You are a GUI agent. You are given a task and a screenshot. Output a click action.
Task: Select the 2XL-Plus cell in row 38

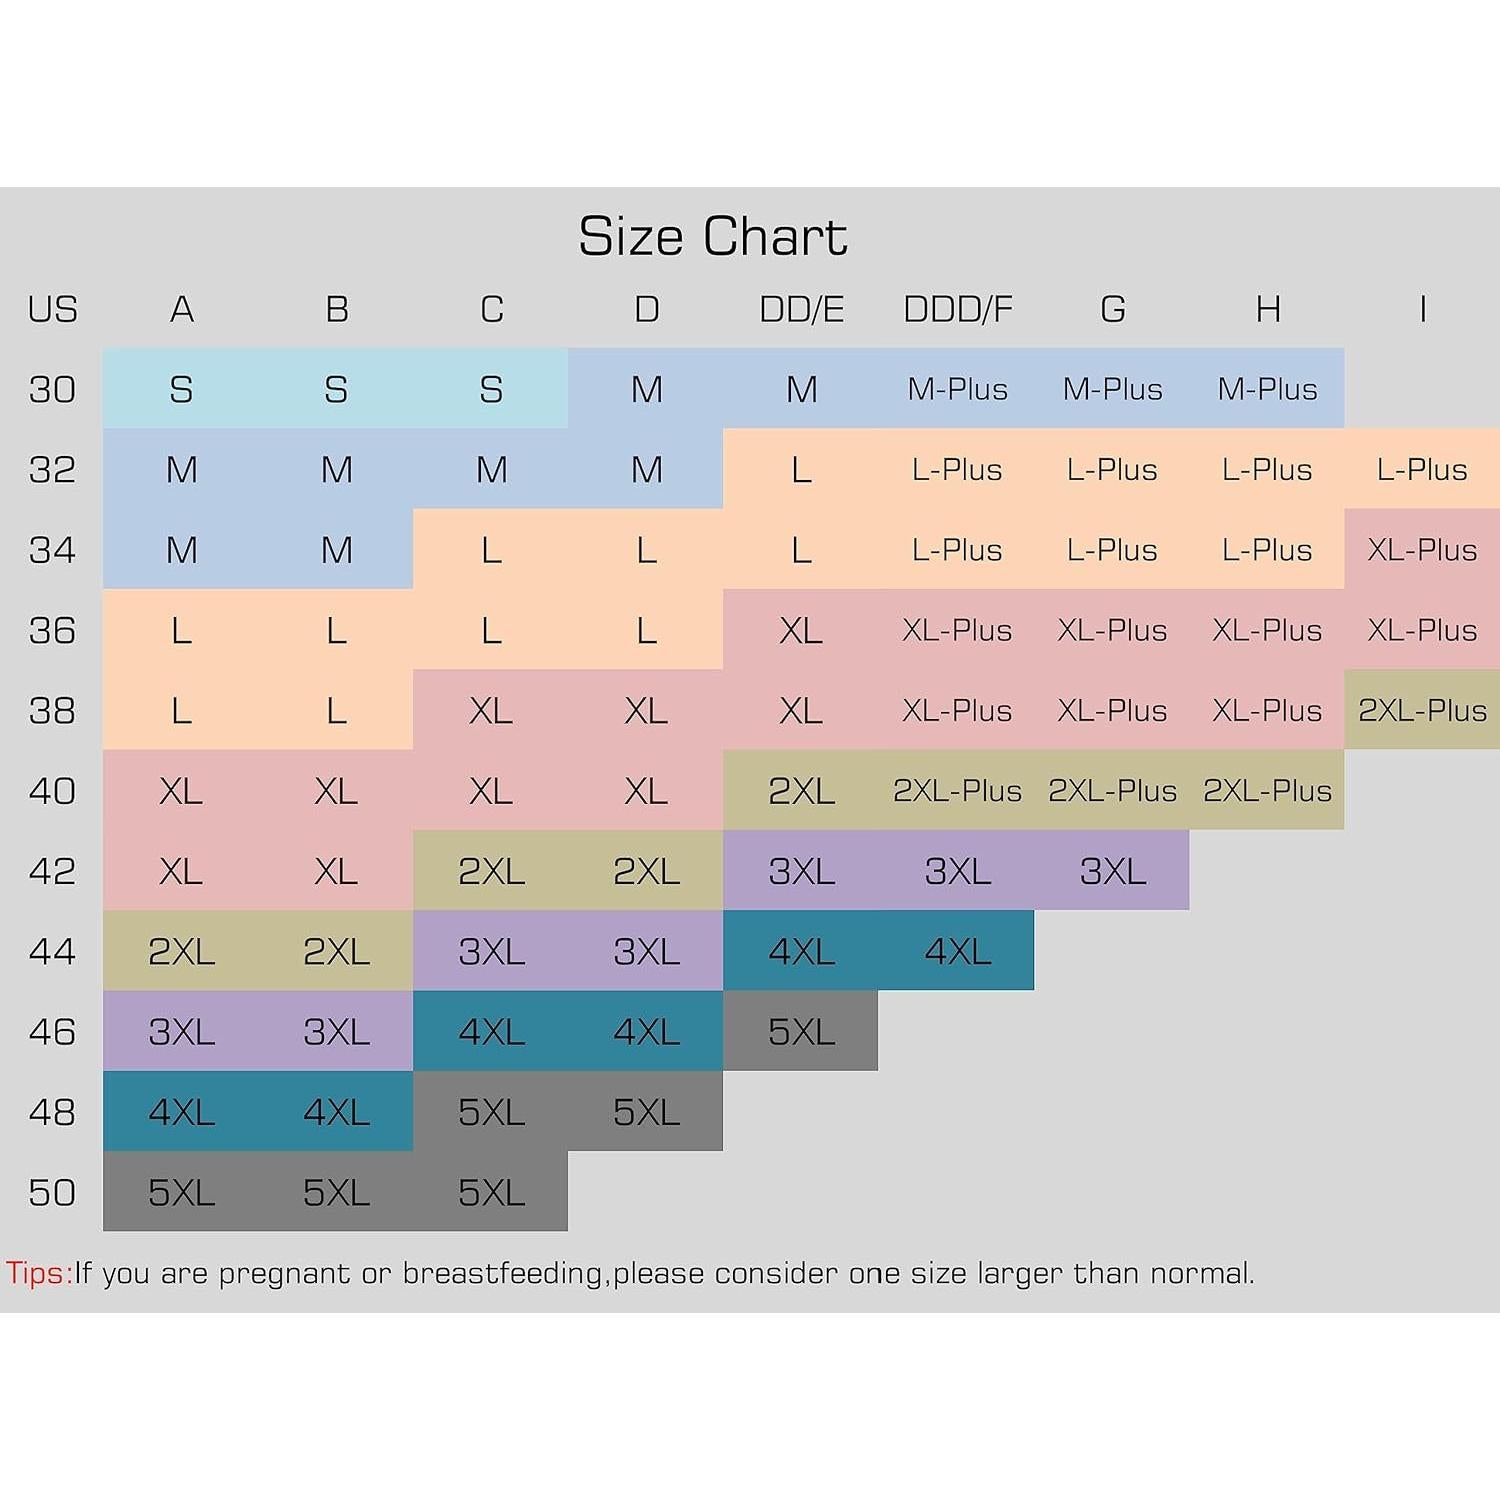pos(1421,710)
